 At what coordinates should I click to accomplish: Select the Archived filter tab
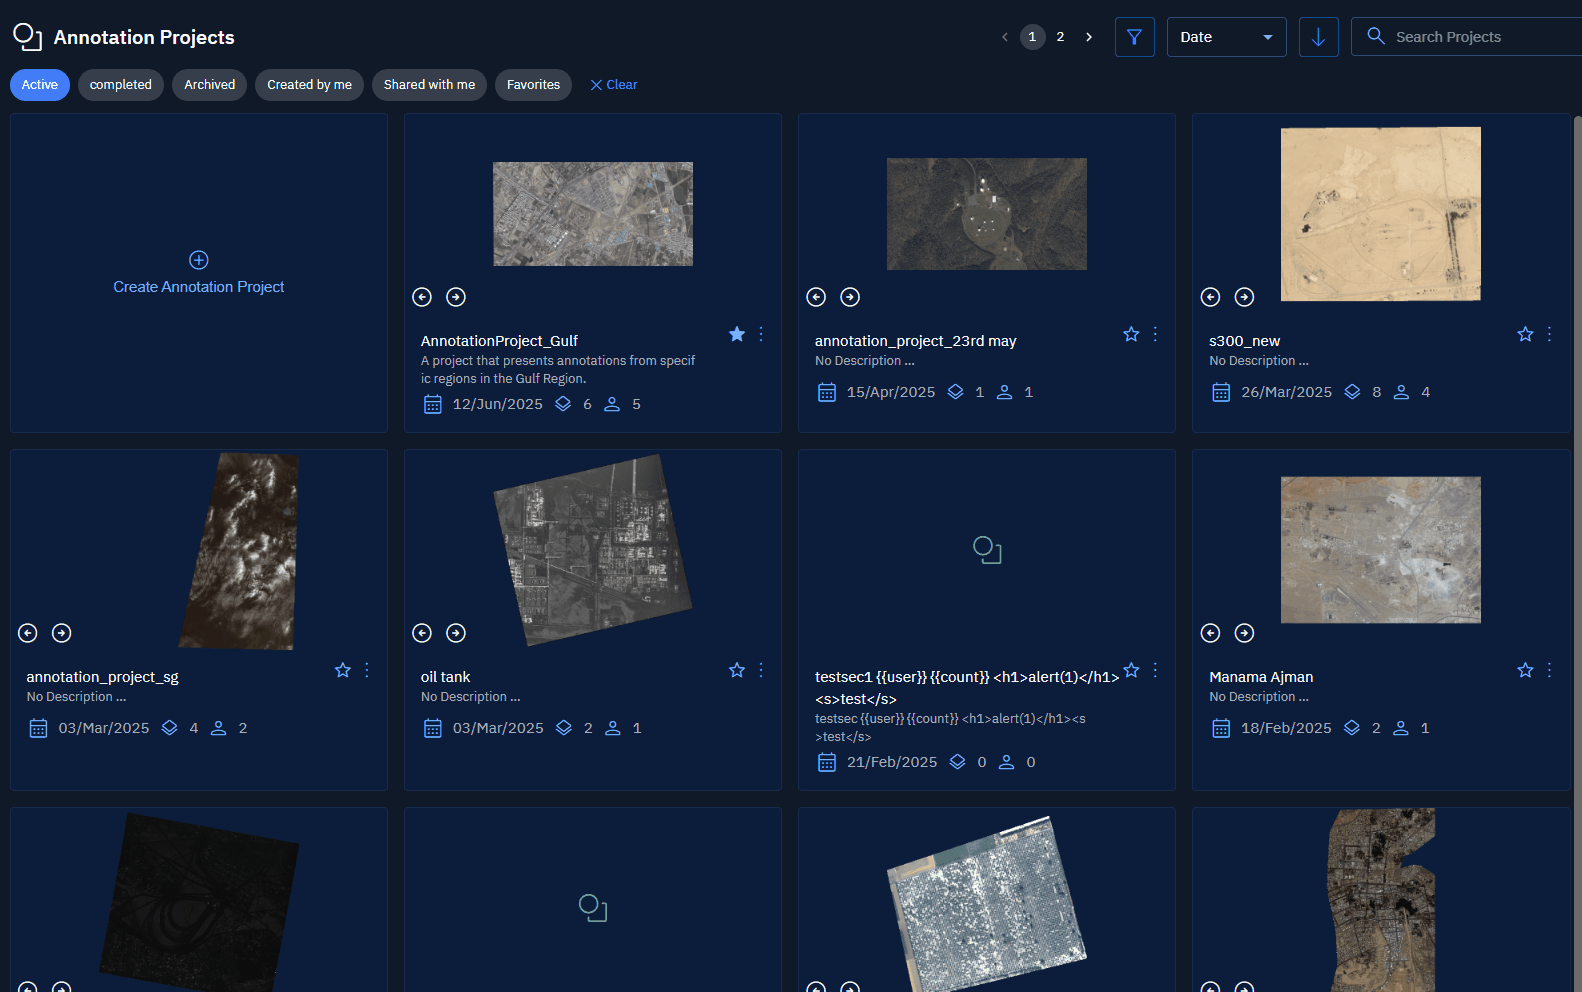coord(209,85)
